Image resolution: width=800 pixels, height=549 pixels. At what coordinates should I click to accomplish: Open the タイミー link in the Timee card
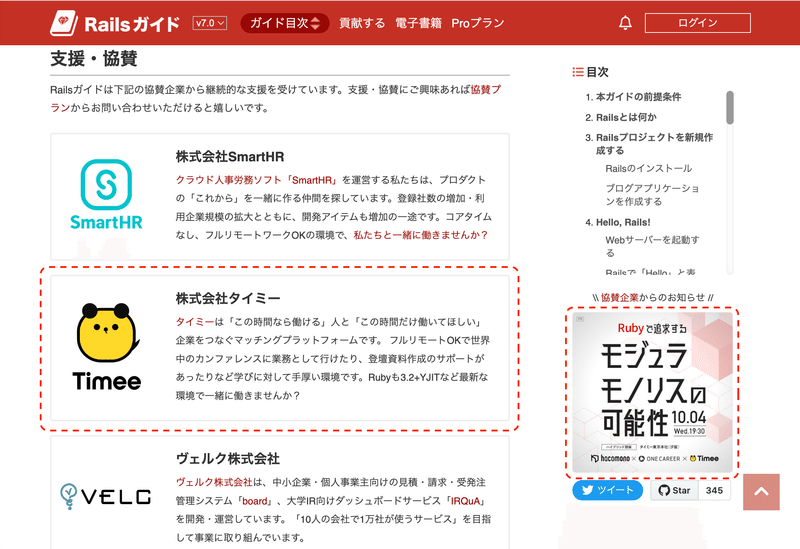(x=195, y=322)
